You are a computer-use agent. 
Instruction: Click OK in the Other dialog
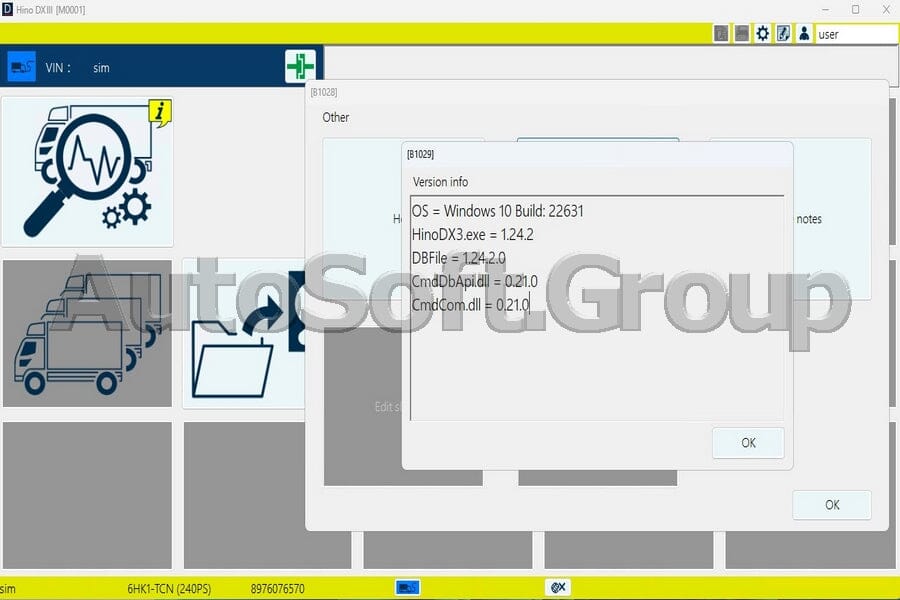click(832, 505)
